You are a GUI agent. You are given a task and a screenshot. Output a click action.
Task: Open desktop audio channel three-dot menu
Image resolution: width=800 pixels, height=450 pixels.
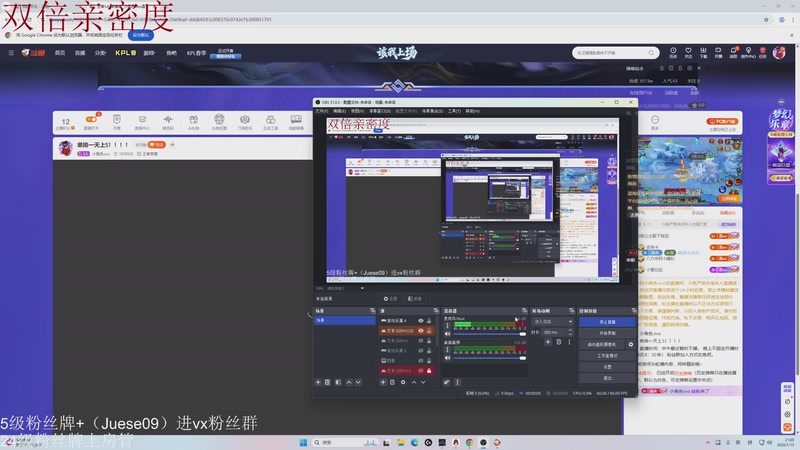coord(447,350)
